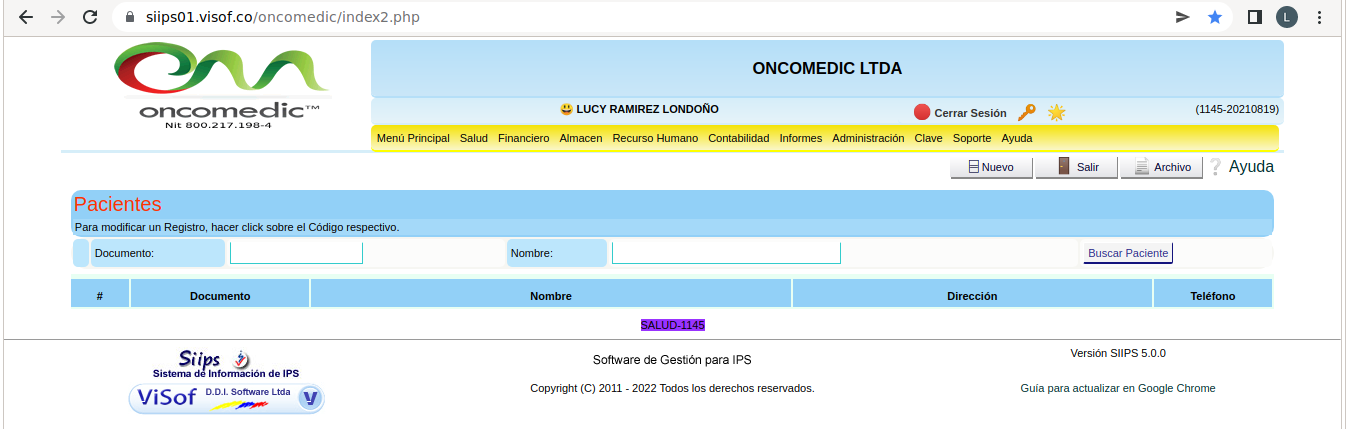Reload the page in browser
This screenshot has width=1346, height=429.
click(90, 17)
